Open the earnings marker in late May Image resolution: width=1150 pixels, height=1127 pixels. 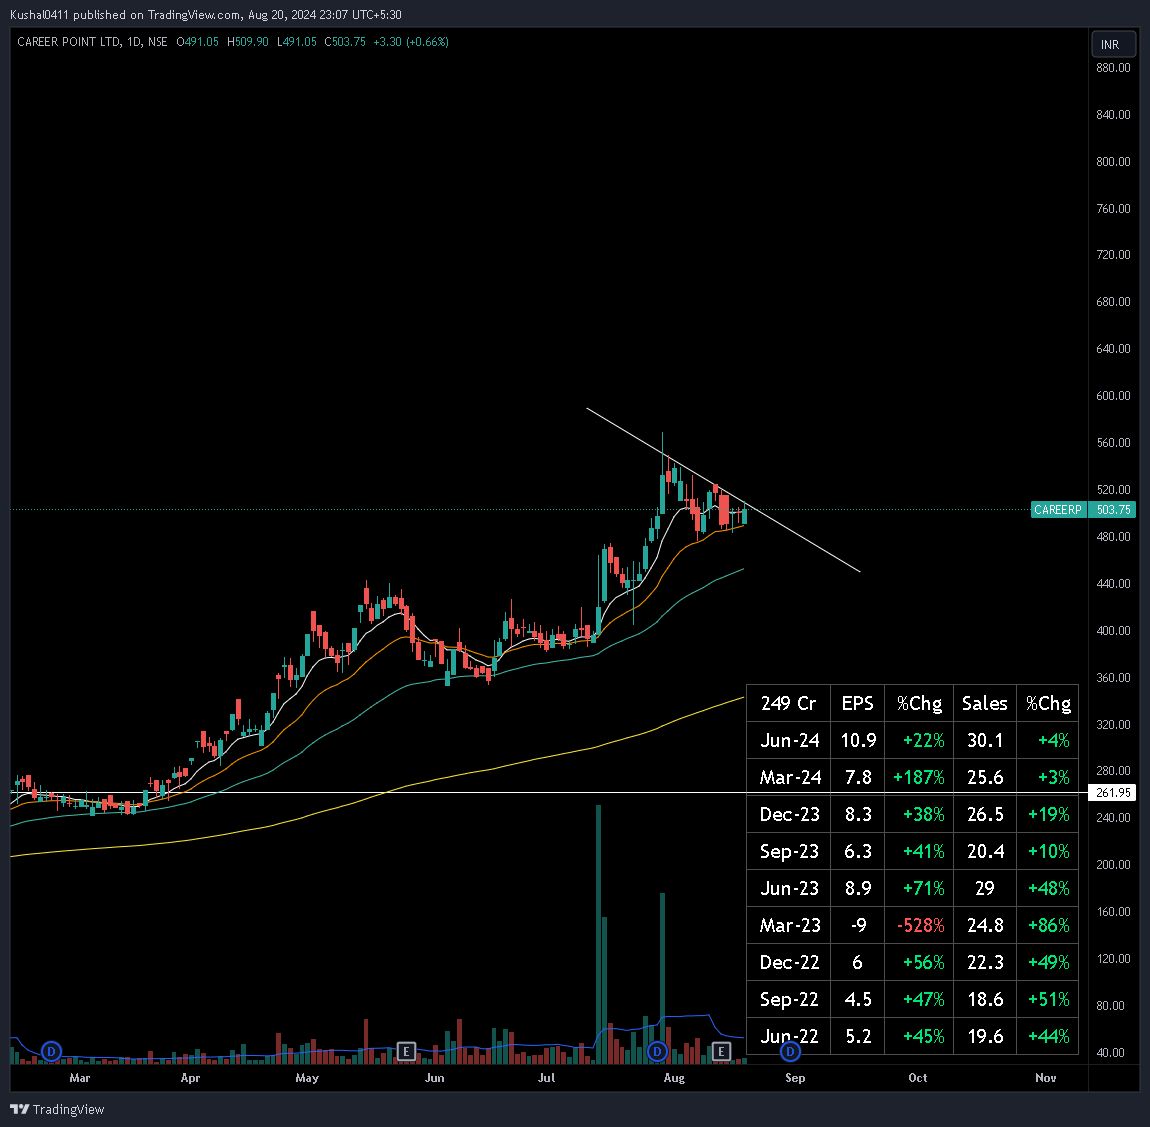(406, 1051)
